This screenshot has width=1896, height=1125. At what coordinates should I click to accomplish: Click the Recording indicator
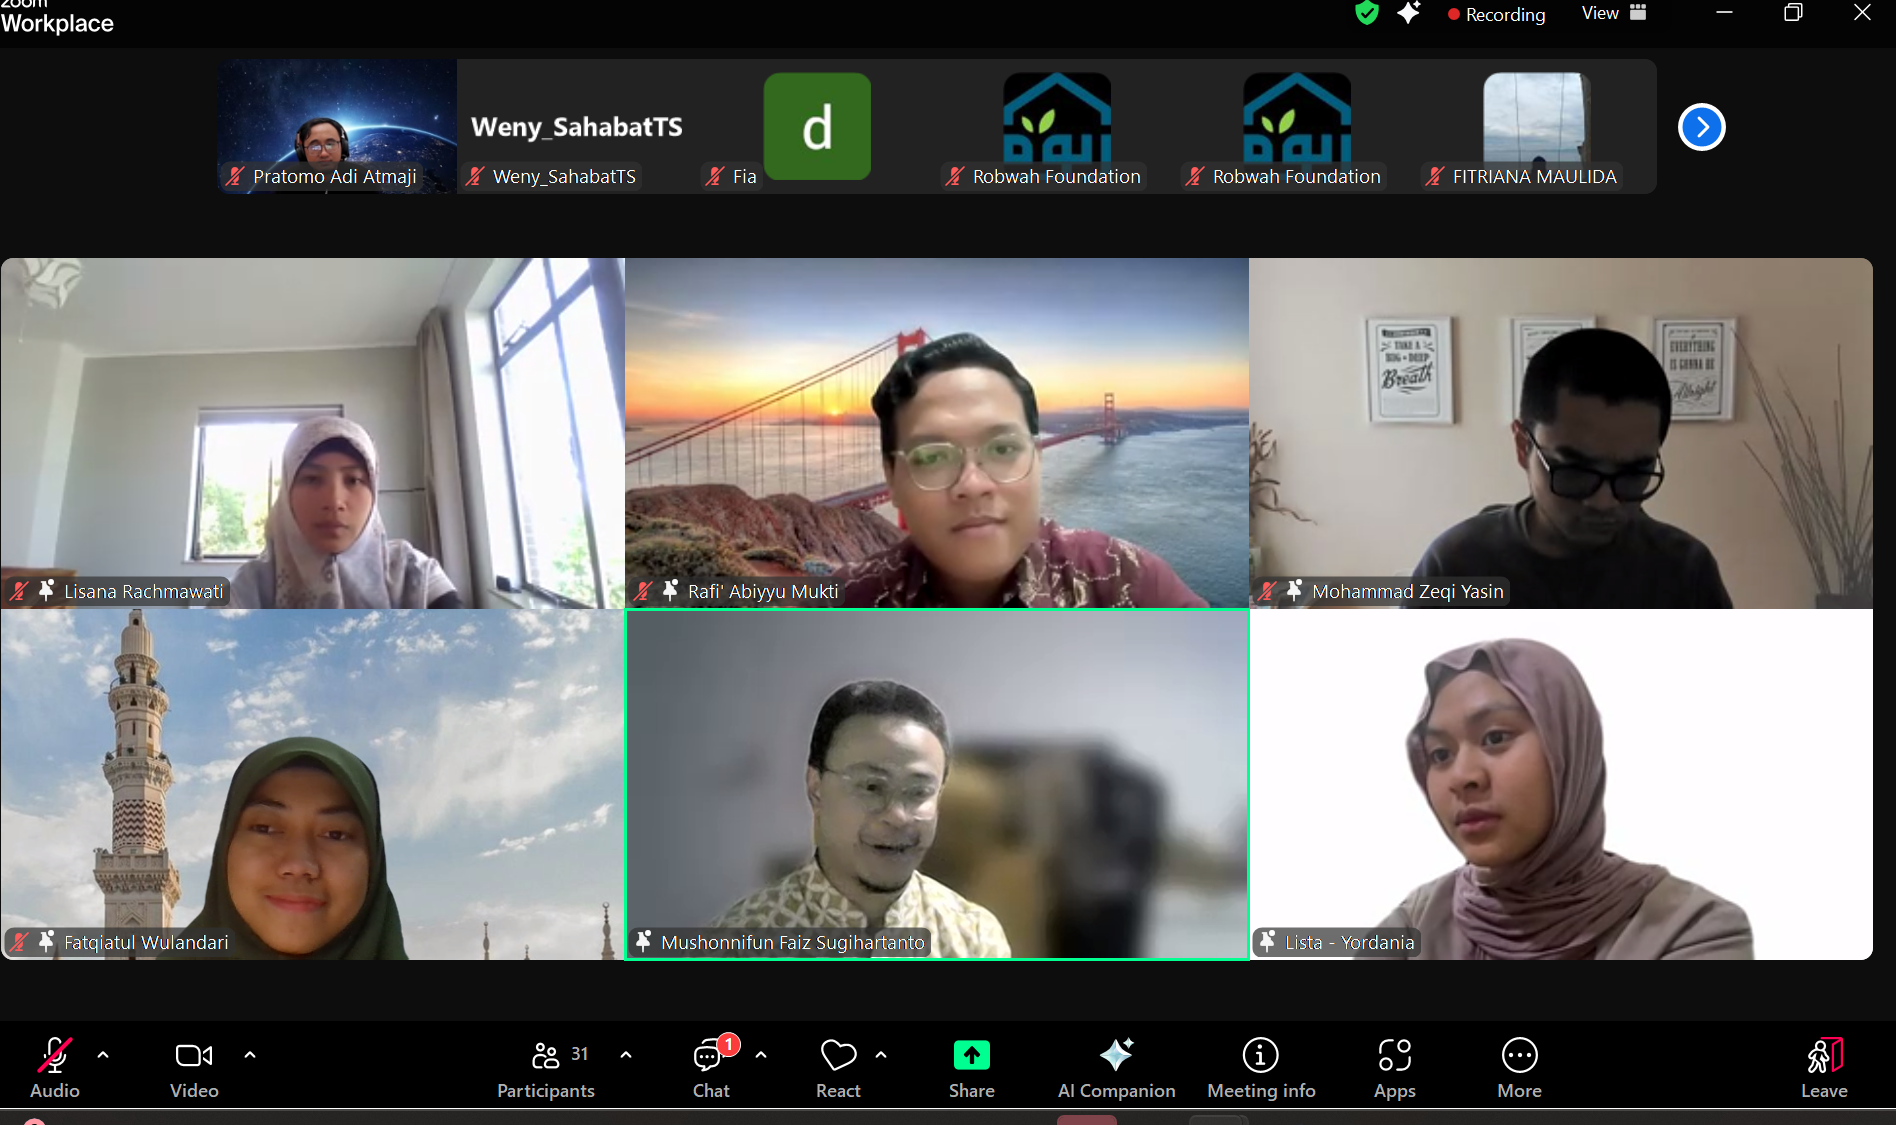[x=1496, y=14]
